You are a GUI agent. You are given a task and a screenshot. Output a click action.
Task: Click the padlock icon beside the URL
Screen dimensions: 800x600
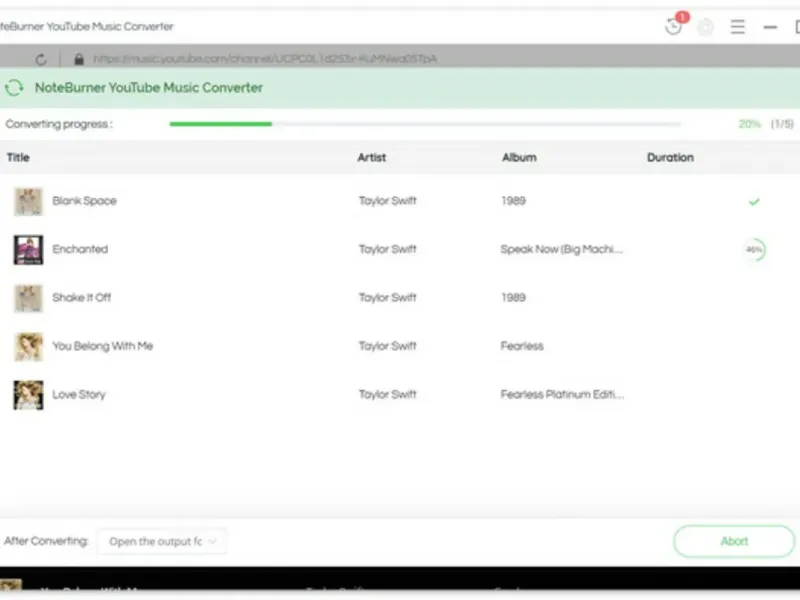tap(79, 59)
